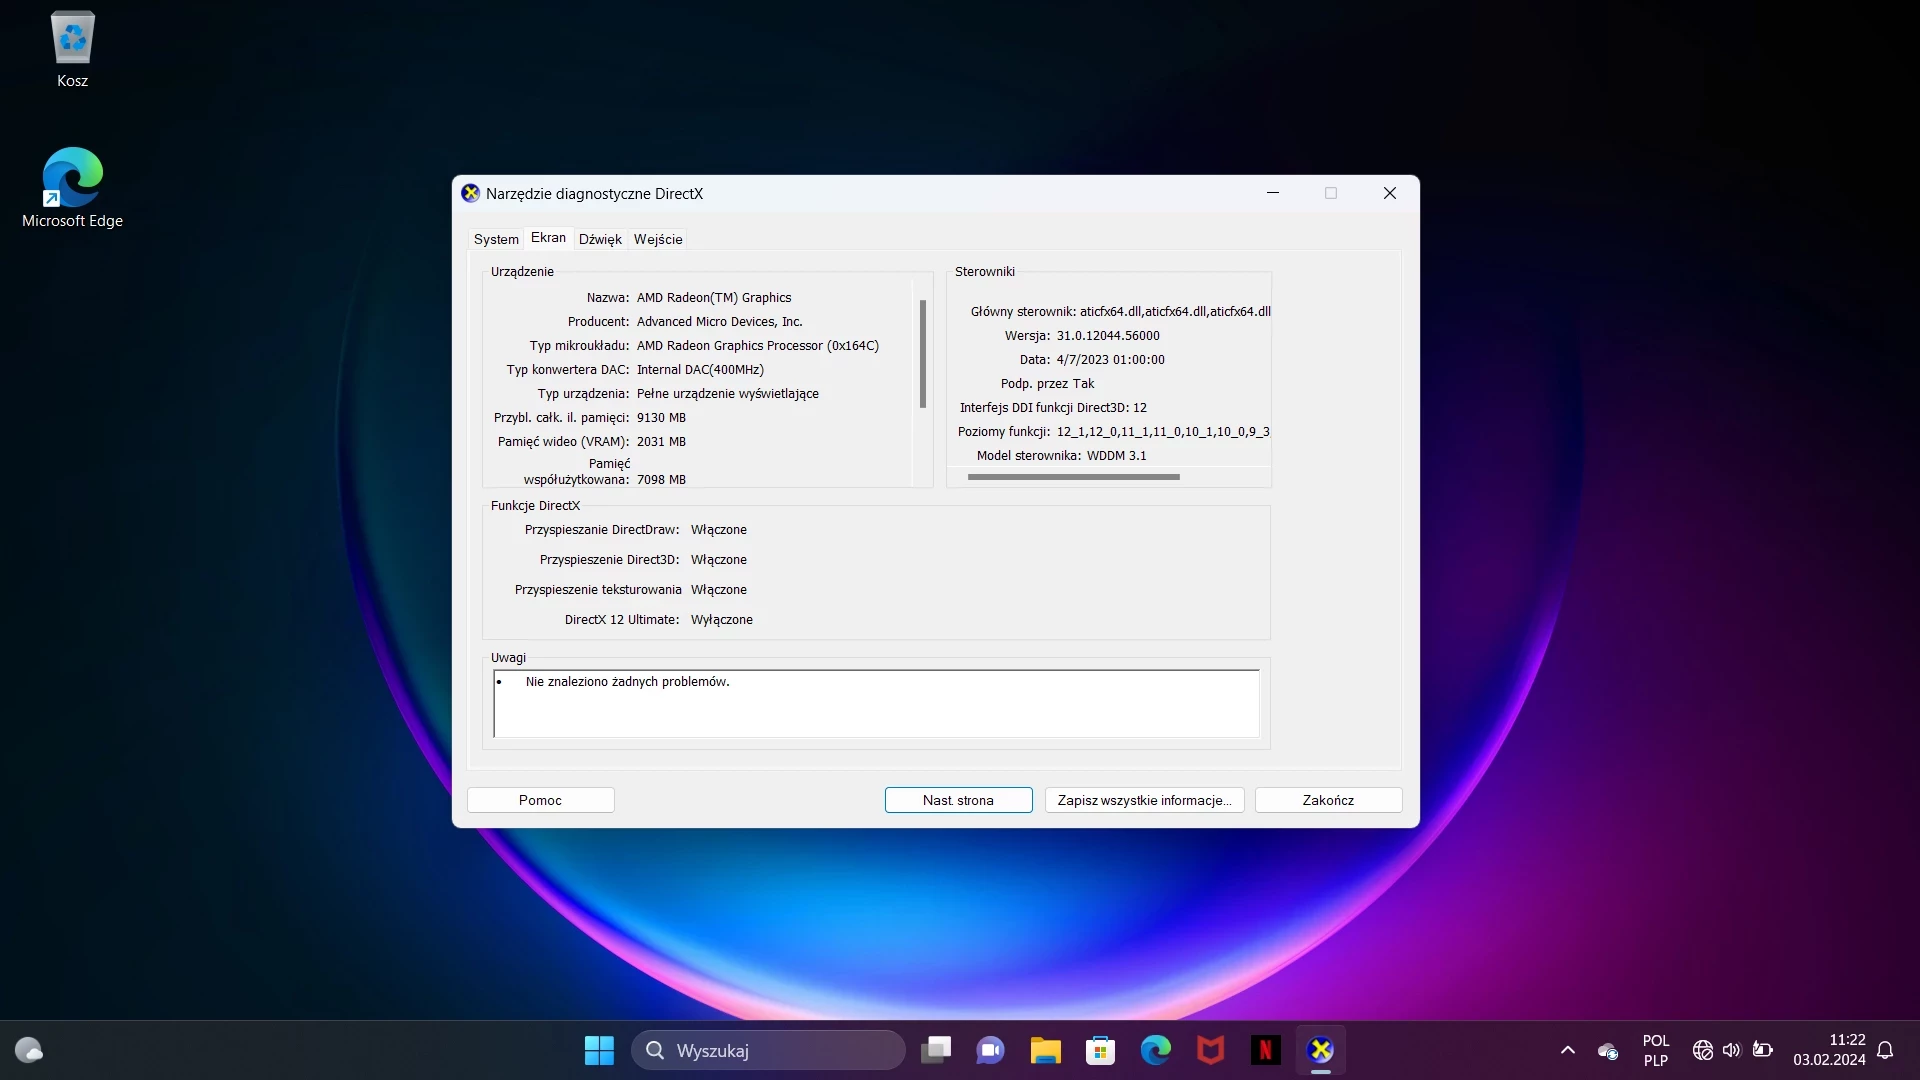Click the Pomoc button
This screenshot has height=1080, width=1920.
[541, 800]
